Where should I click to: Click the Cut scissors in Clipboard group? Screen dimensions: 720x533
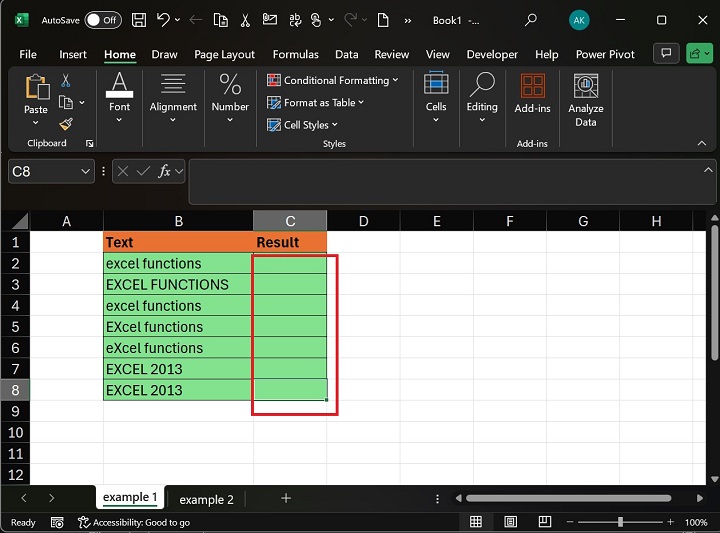[66, 81]
